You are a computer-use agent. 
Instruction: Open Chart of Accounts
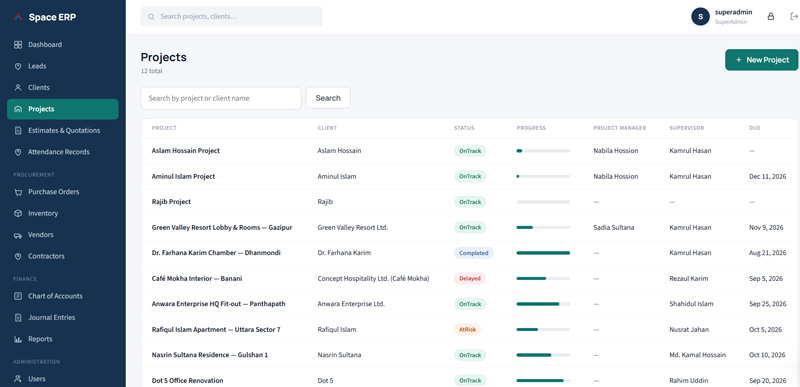coord(63,296)
